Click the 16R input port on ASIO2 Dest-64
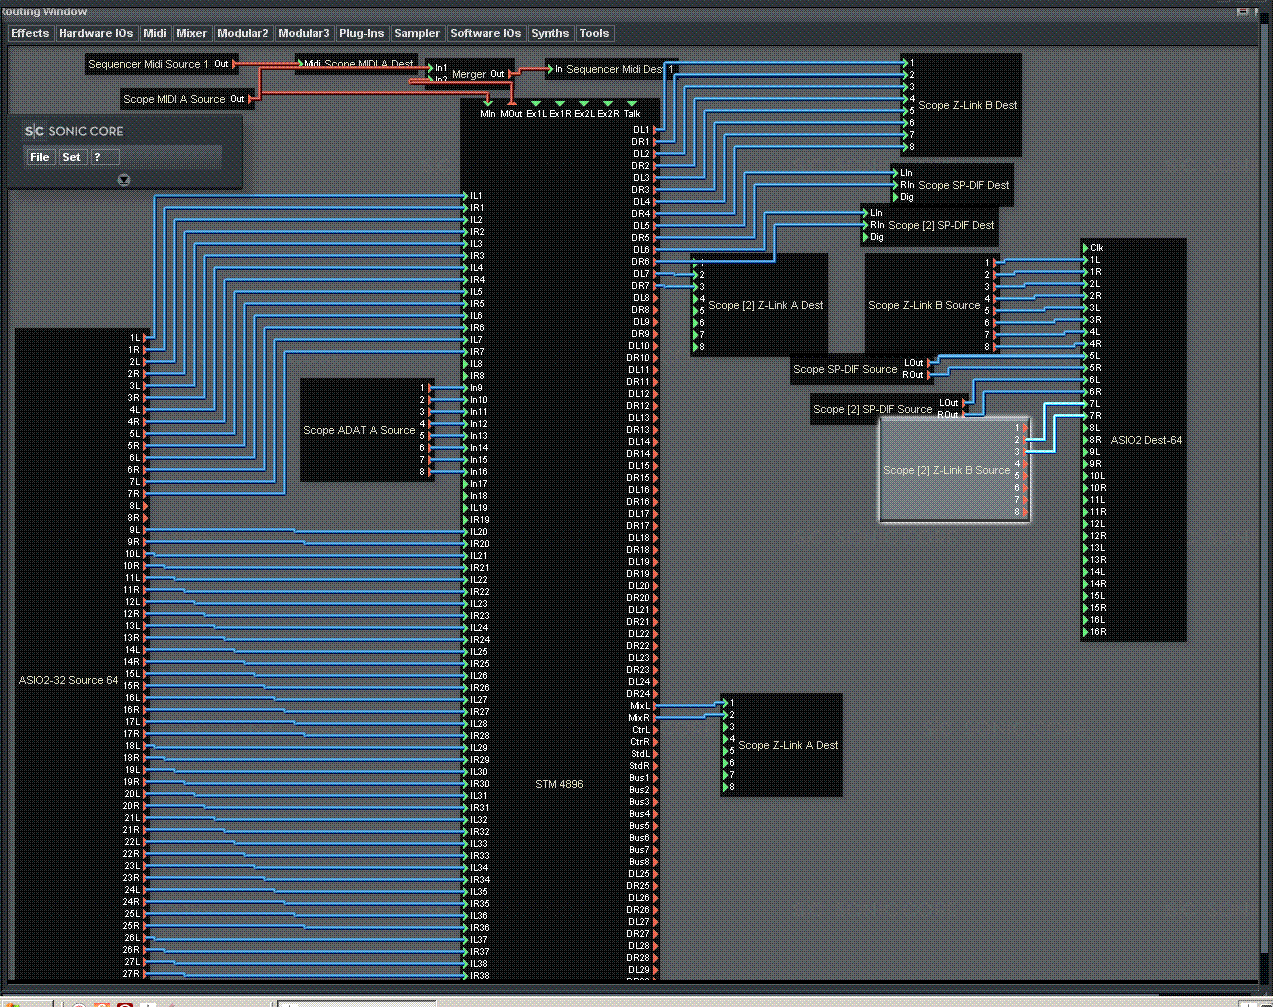1273x1007 pixels. tap(1086, 632)
